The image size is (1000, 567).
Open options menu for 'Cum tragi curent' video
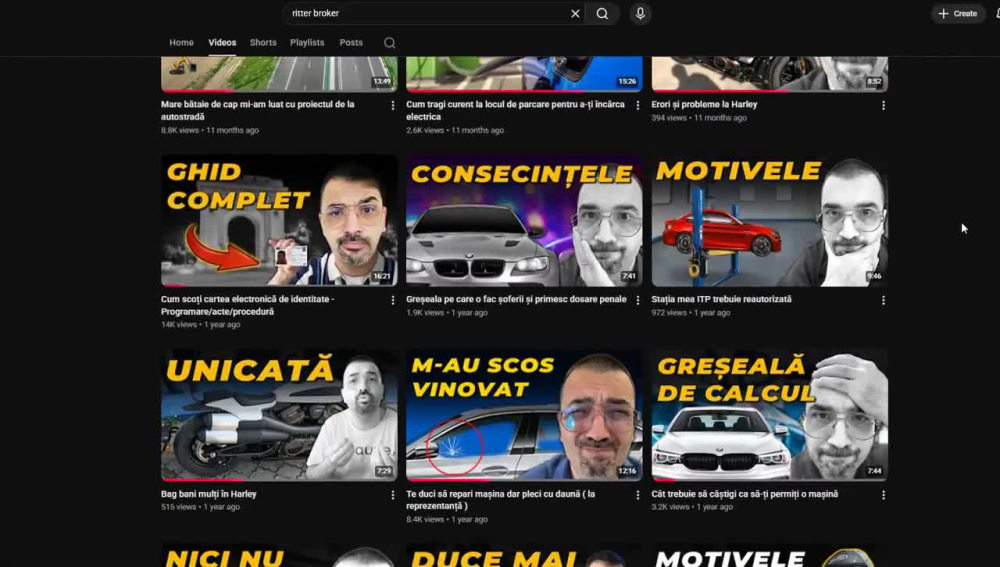click(638, 105)
